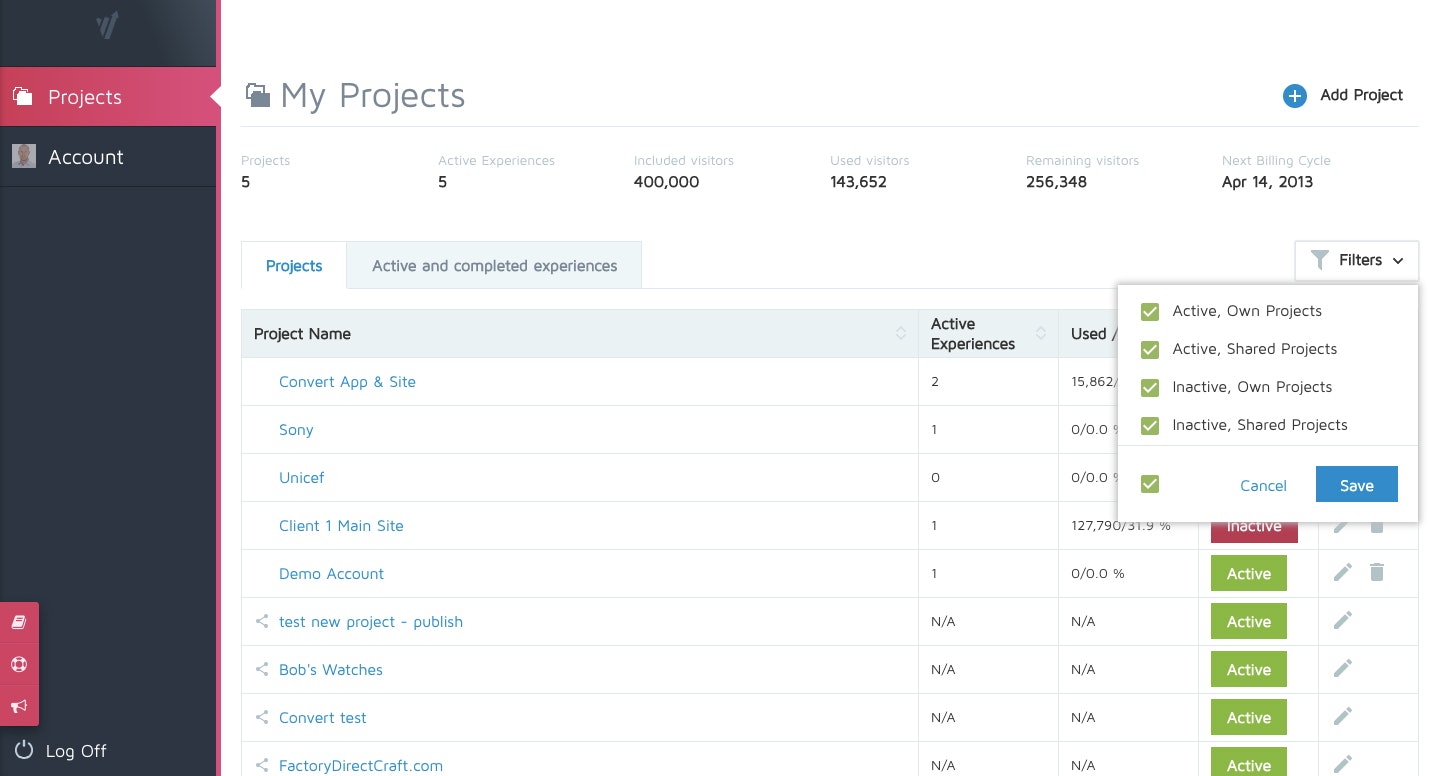Save the filter selection

(1356, 485)
